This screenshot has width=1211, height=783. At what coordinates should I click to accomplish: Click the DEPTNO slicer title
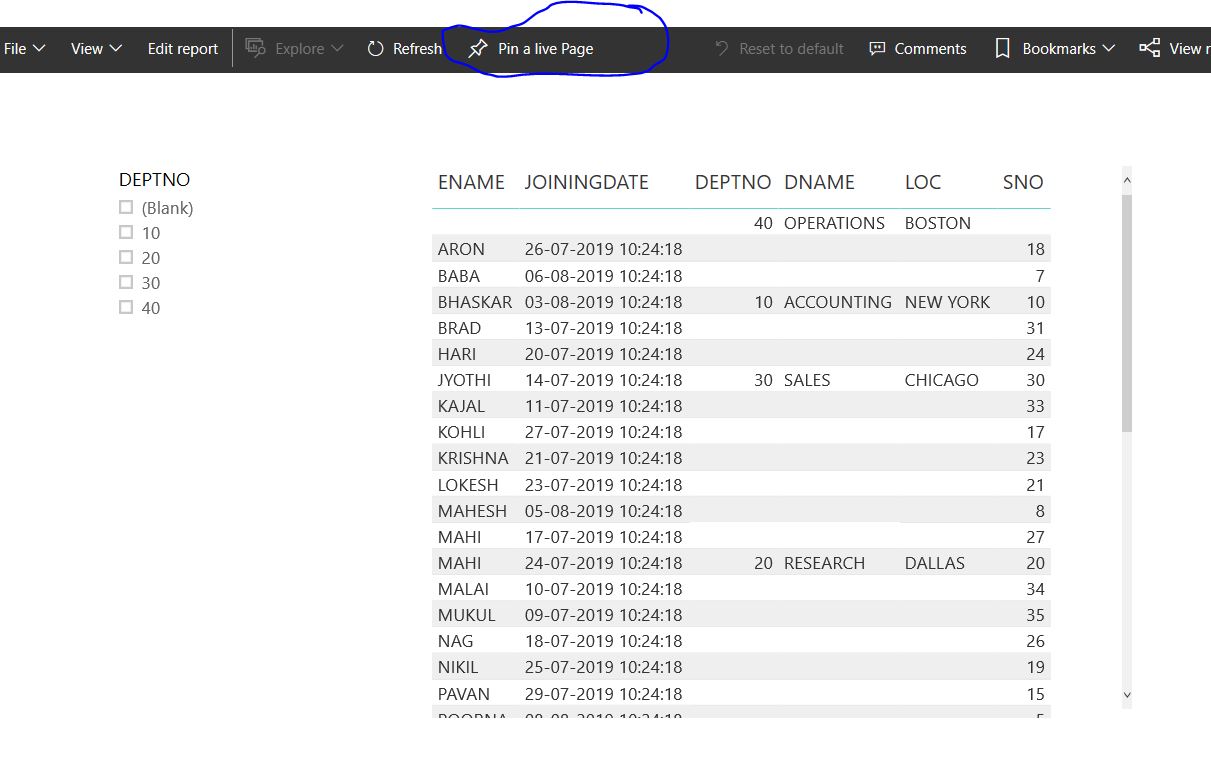154,180
